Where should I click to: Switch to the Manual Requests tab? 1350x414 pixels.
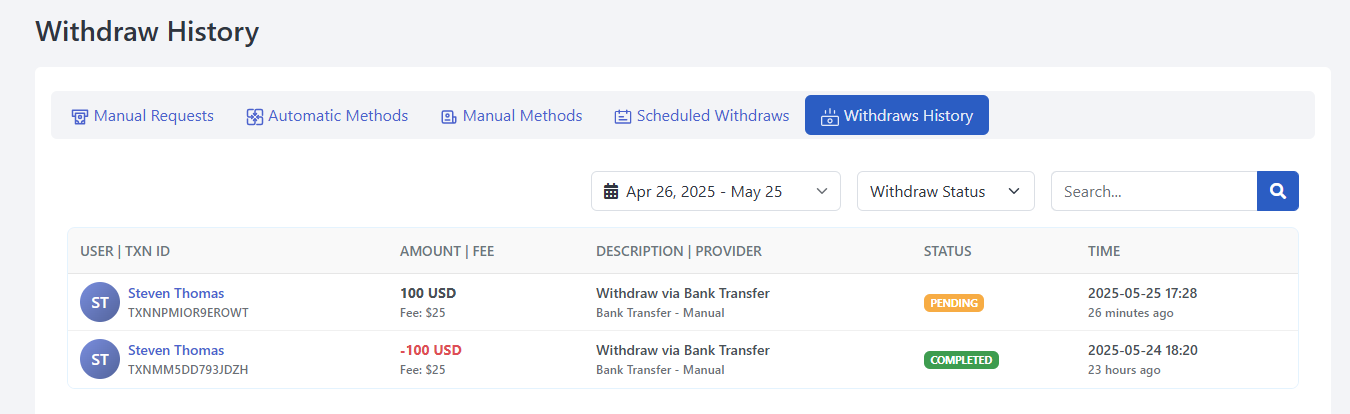click(x=153, y=116)
